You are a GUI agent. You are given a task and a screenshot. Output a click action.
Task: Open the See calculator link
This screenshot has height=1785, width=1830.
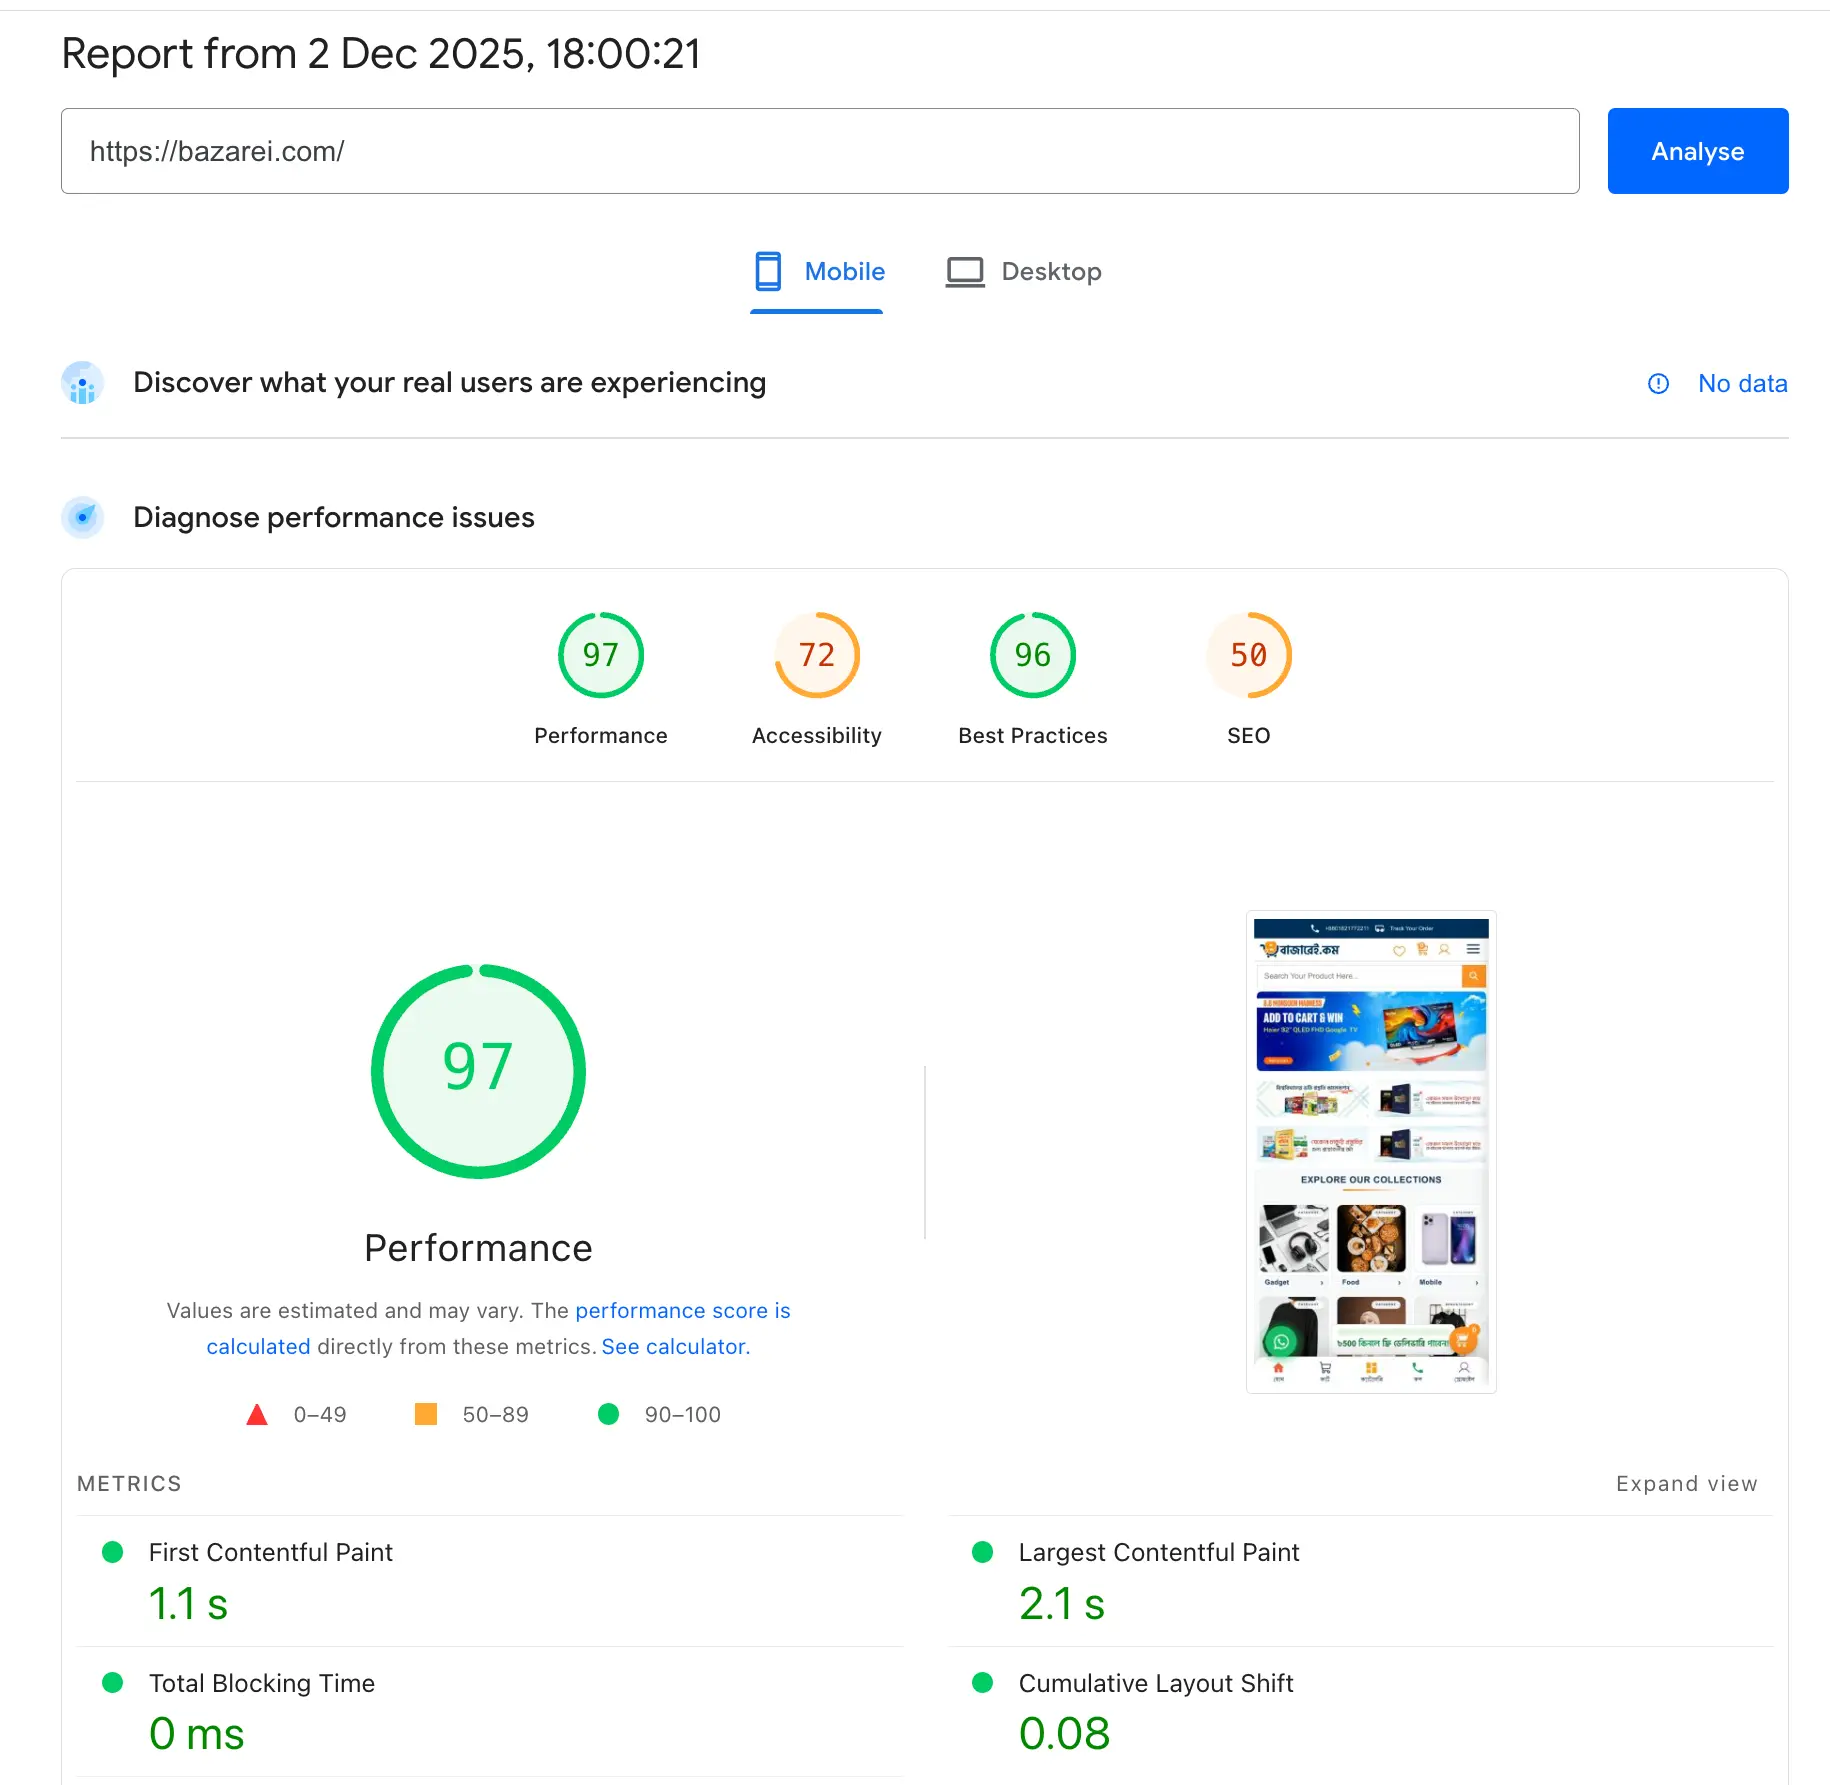click(x=675, y=1346)
